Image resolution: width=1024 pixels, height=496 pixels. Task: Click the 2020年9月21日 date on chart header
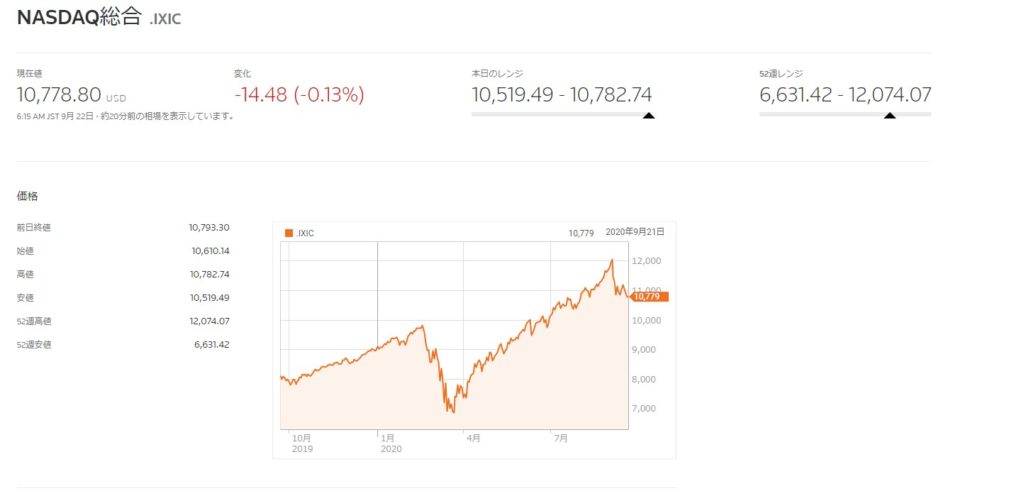(x=635, y=232)
